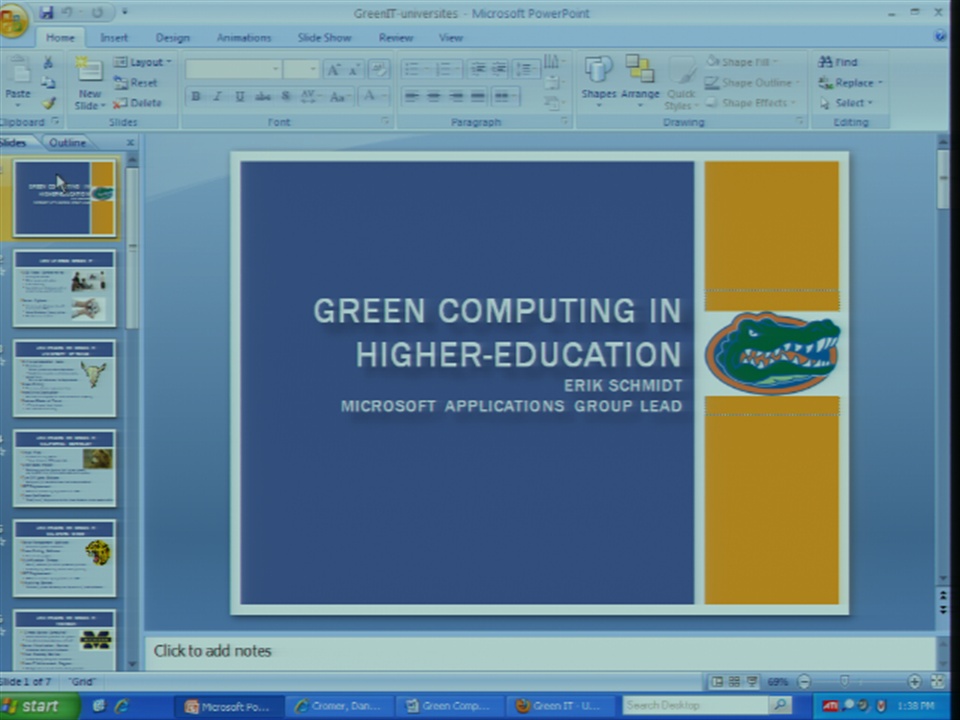Click the Windows start button
Viewport: 960px width, 720px height.
(40, 707)
